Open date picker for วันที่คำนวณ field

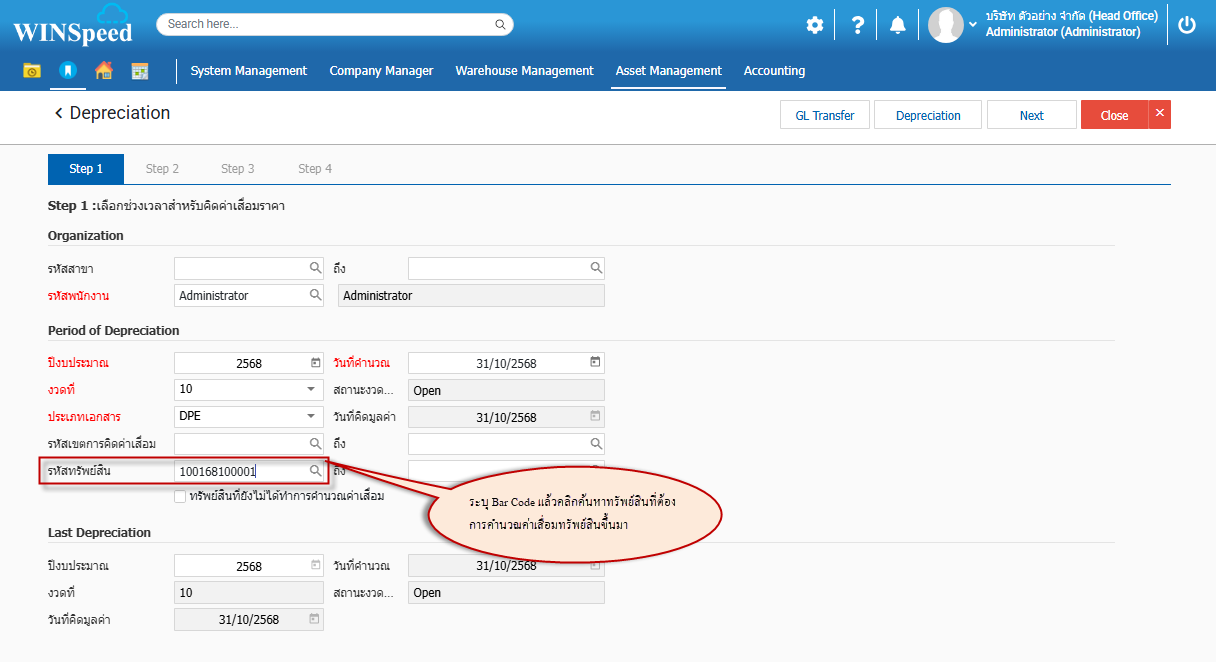coord(595,362)
